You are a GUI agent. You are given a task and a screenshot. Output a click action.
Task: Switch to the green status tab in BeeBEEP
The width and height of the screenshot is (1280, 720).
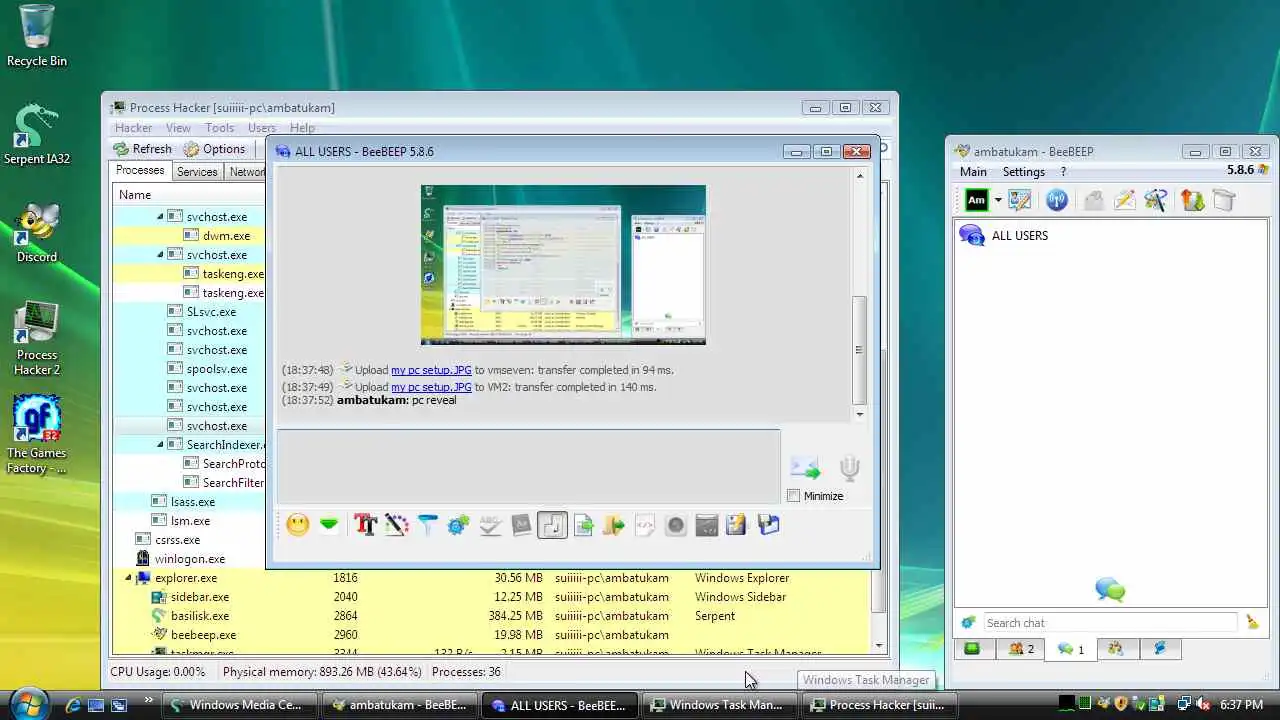point(972,649)
